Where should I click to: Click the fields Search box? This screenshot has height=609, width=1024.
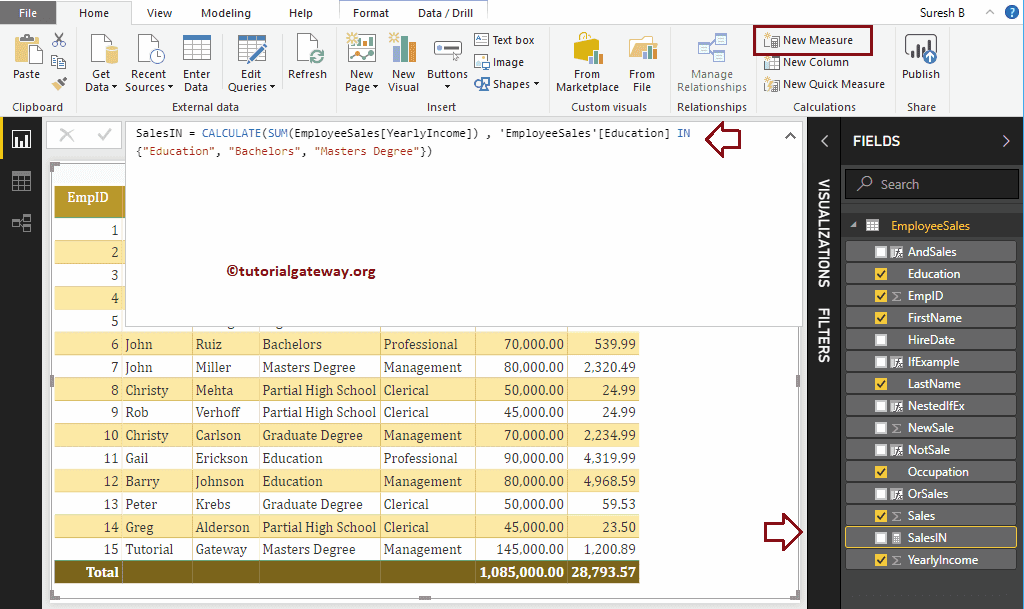pos(932,184)
